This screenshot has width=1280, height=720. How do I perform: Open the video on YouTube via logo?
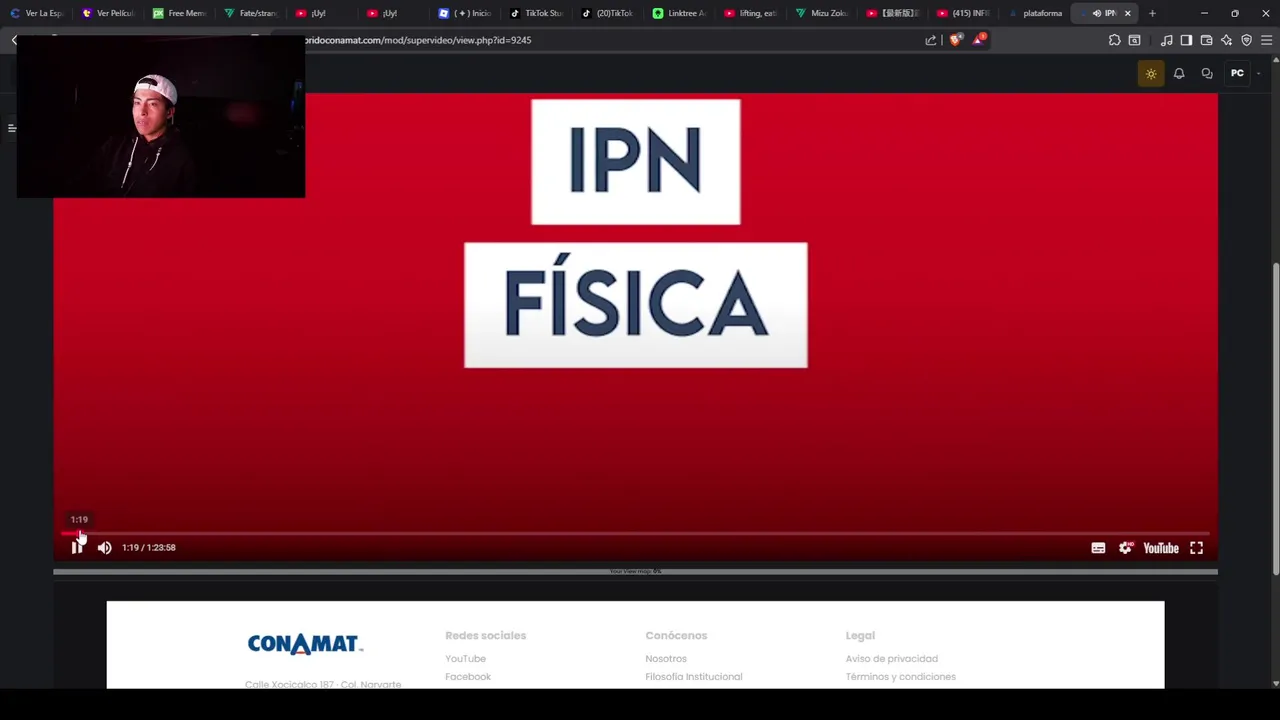point(1161,548)
